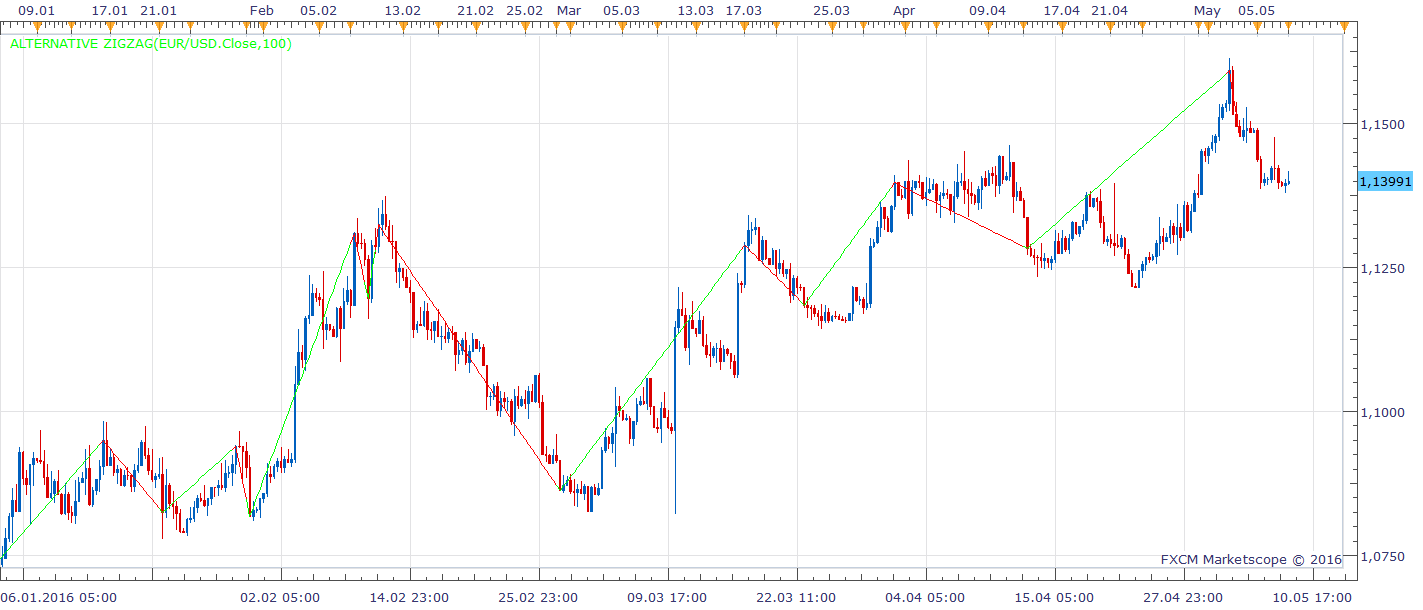Click the 1,1500 price axis label
Viewport: 1423px width, 610px height.
(x=1385, y=124)
